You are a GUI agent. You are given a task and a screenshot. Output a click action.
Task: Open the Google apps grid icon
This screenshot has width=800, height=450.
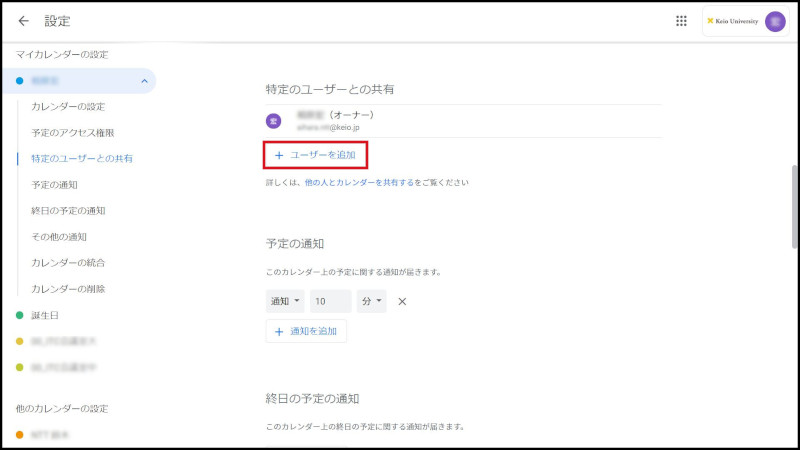pyautogui.click(x=681, y=21)
